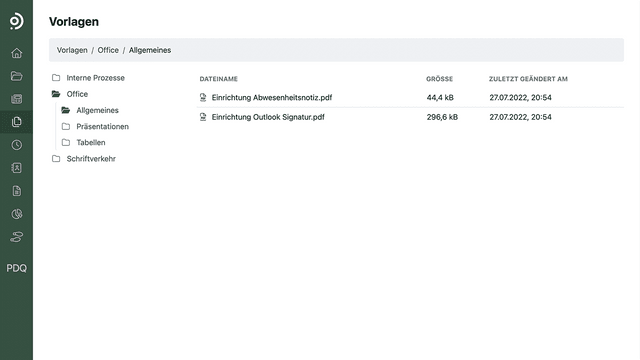Select the documents copy icon in sidebar
640x360 pixels.
(16, 122)
